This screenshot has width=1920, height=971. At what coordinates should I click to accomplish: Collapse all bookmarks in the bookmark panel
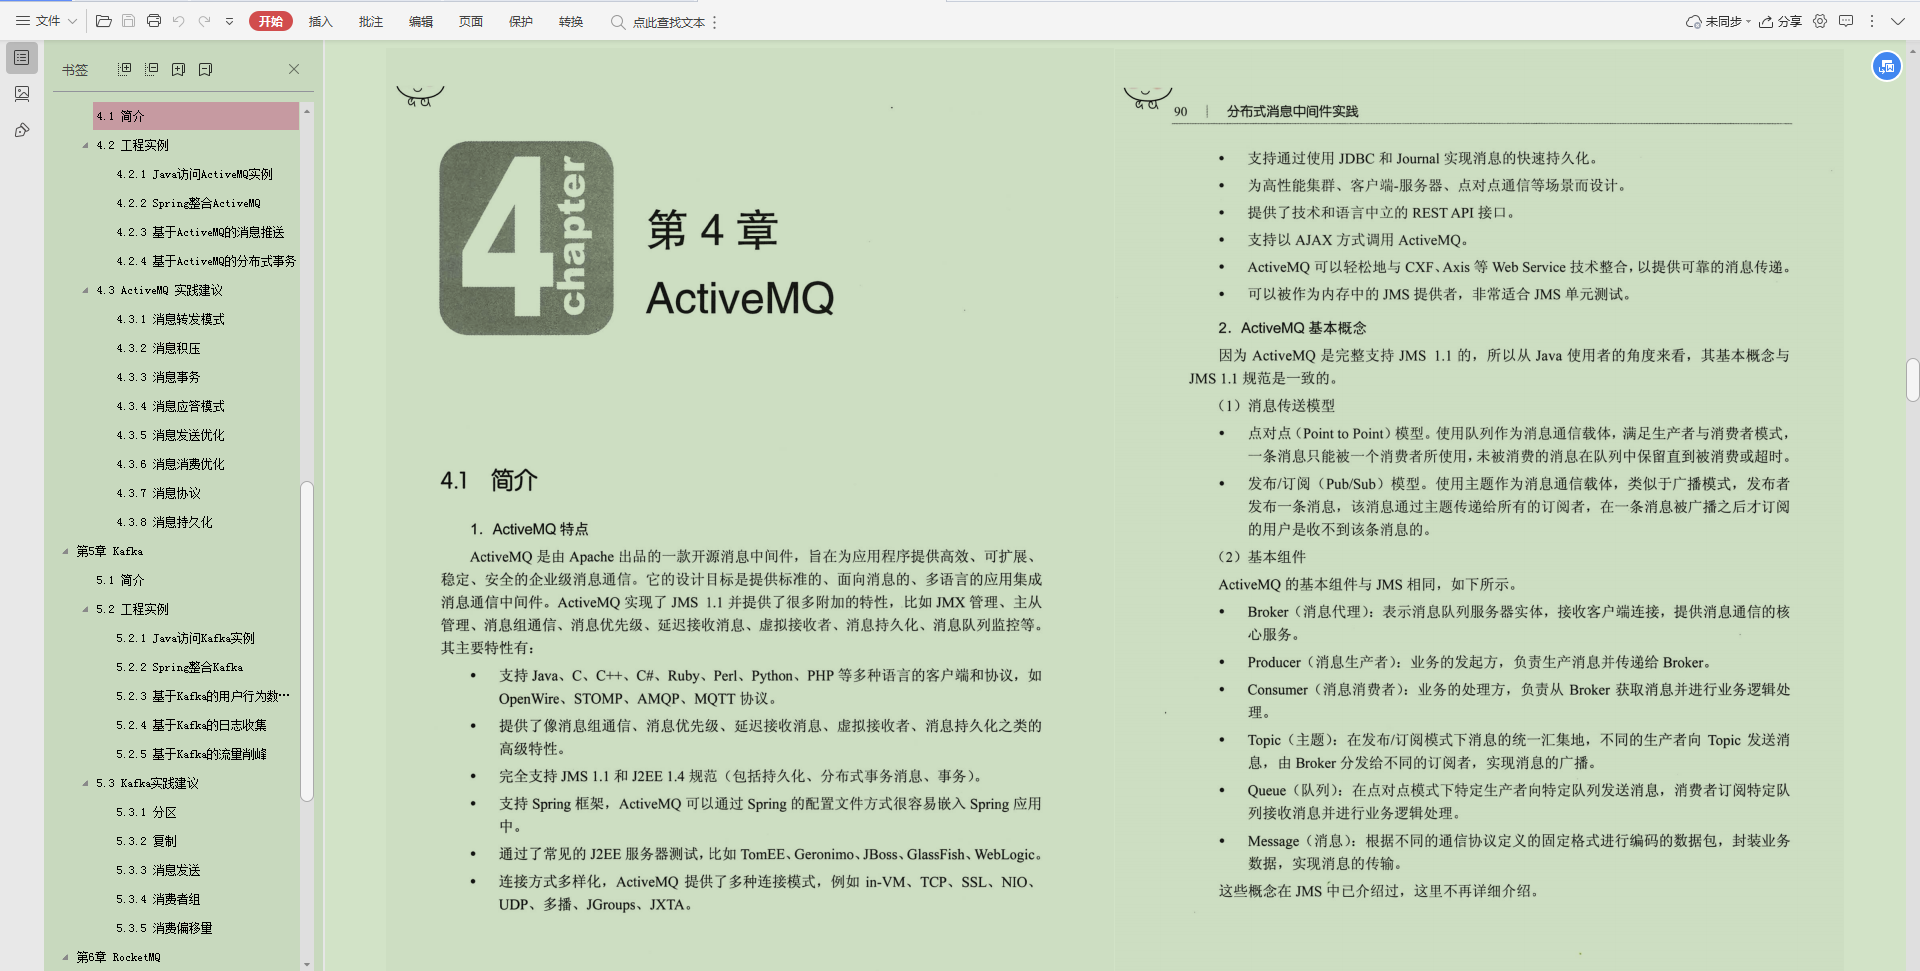click(x=151, y=69)
